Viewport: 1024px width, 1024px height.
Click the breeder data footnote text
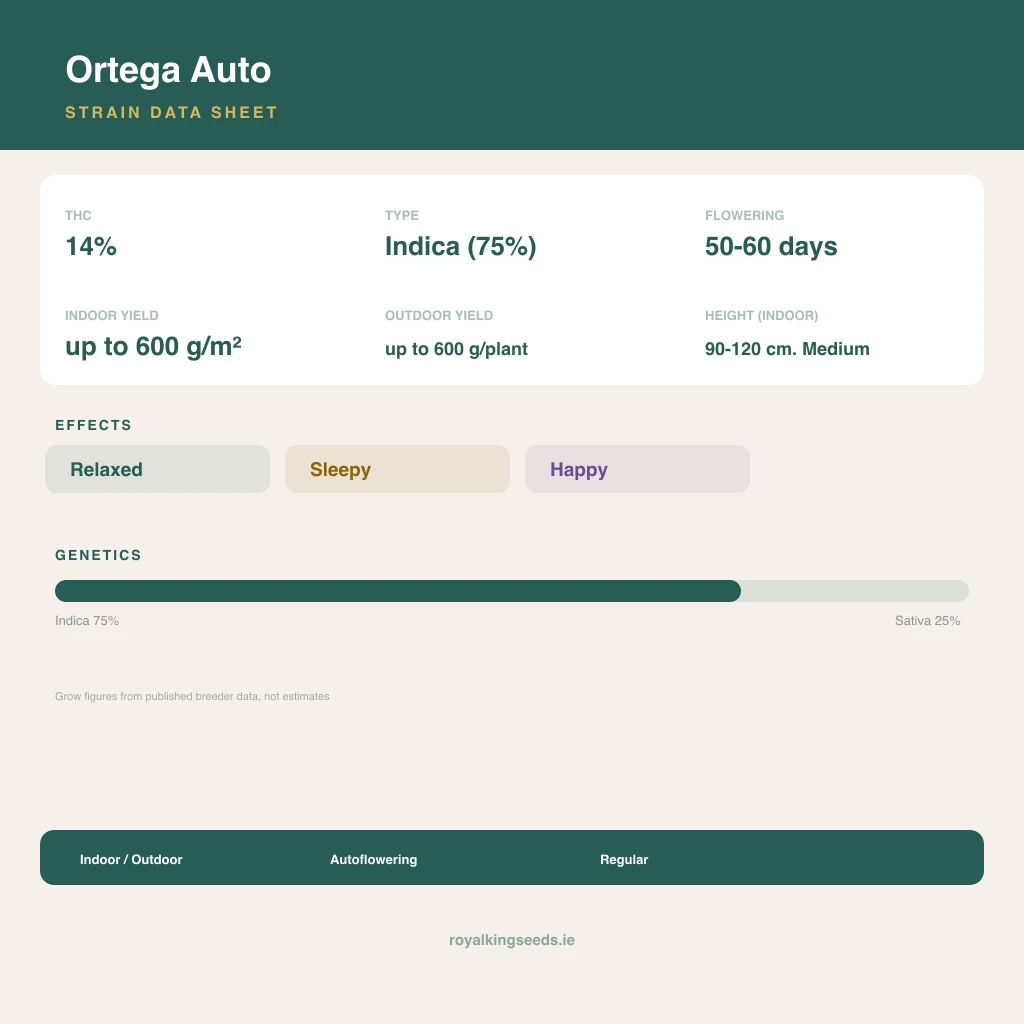192,696
